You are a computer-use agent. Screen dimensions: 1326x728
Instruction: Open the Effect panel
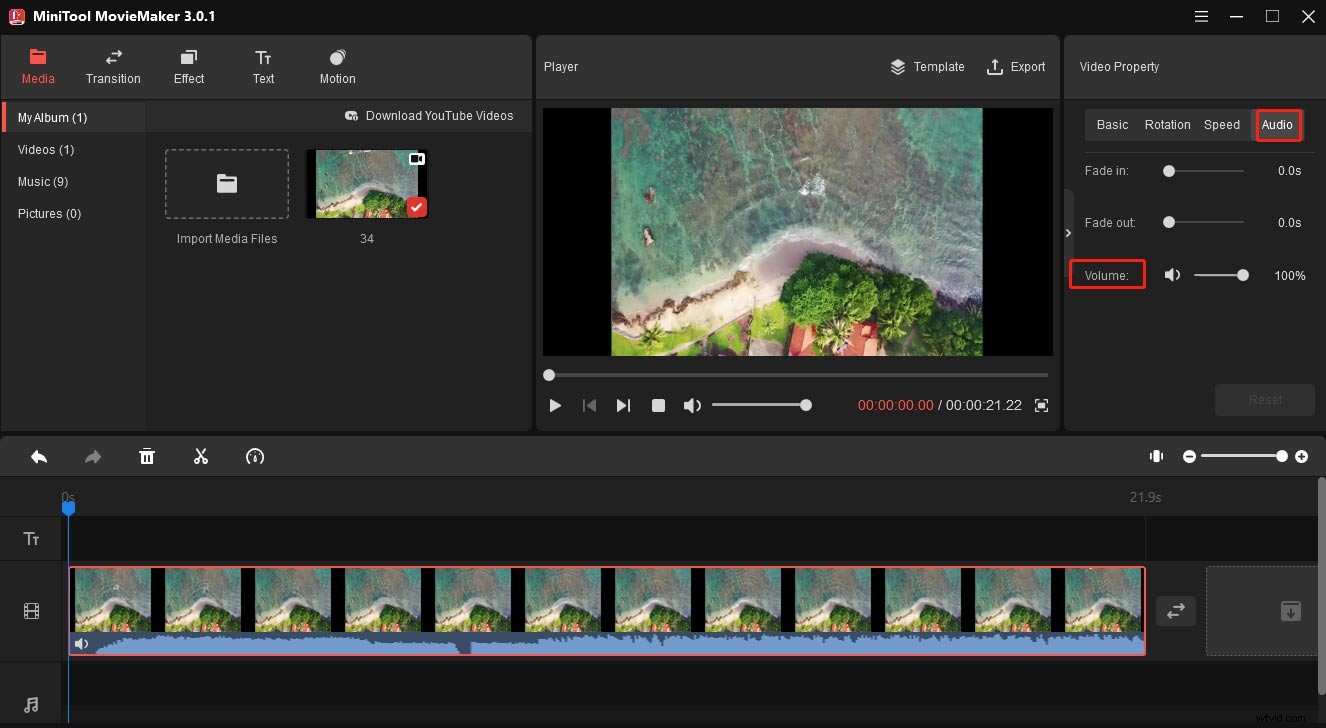pos(188,66)
